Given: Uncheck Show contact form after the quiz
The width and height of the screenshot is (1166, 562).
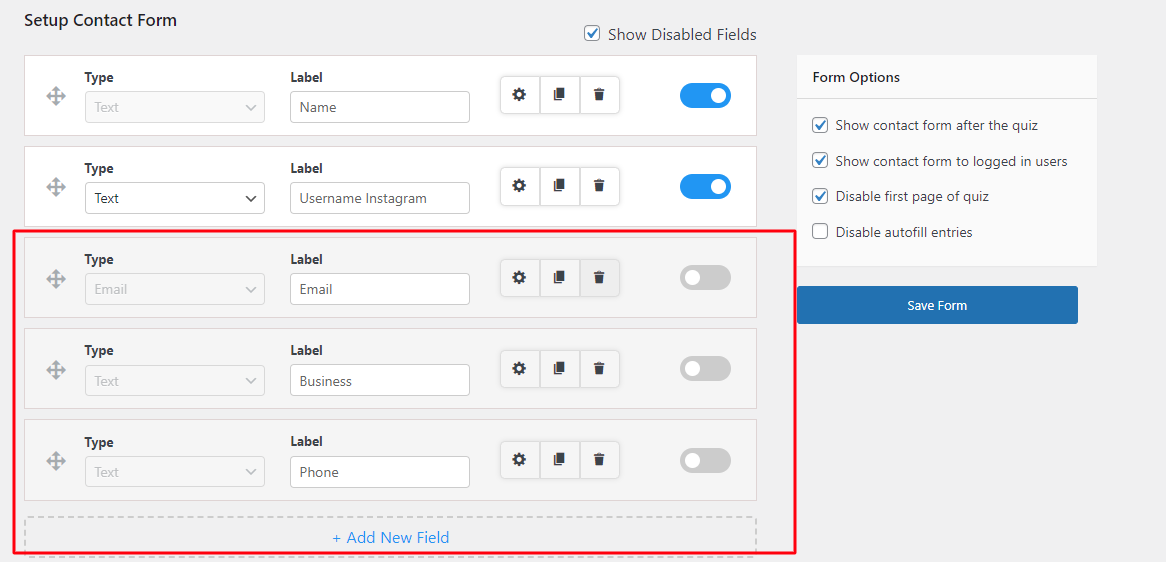Looking at the screenshot, I should [x=820, y=125].
